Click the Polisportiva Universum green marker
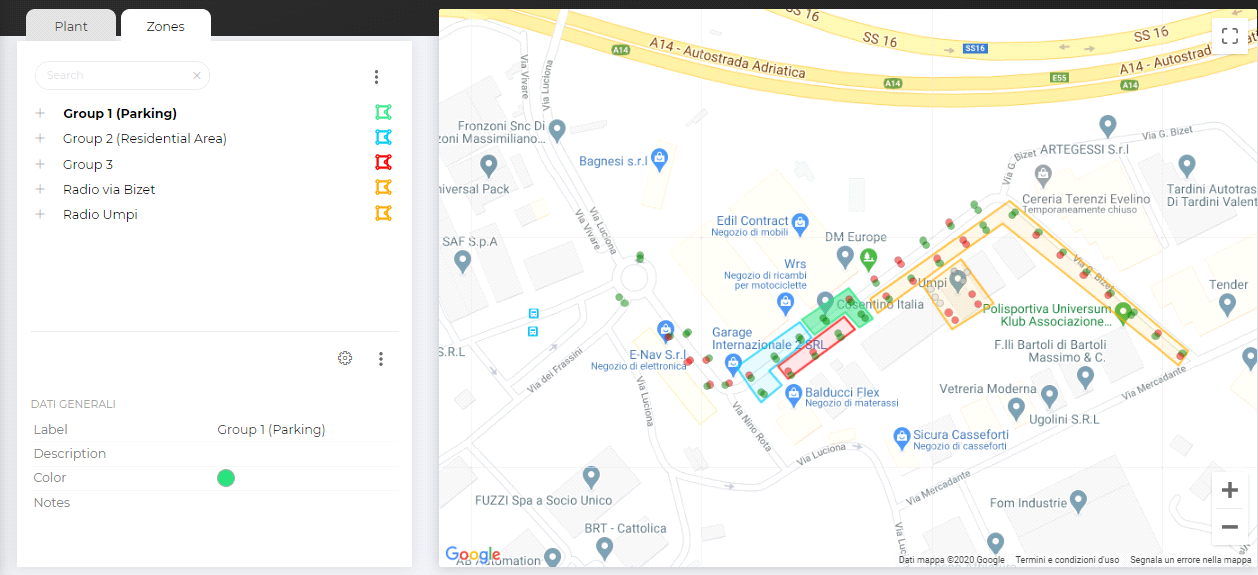The height and width of the screenshot is (575, 1258). tap(1124, 313)
